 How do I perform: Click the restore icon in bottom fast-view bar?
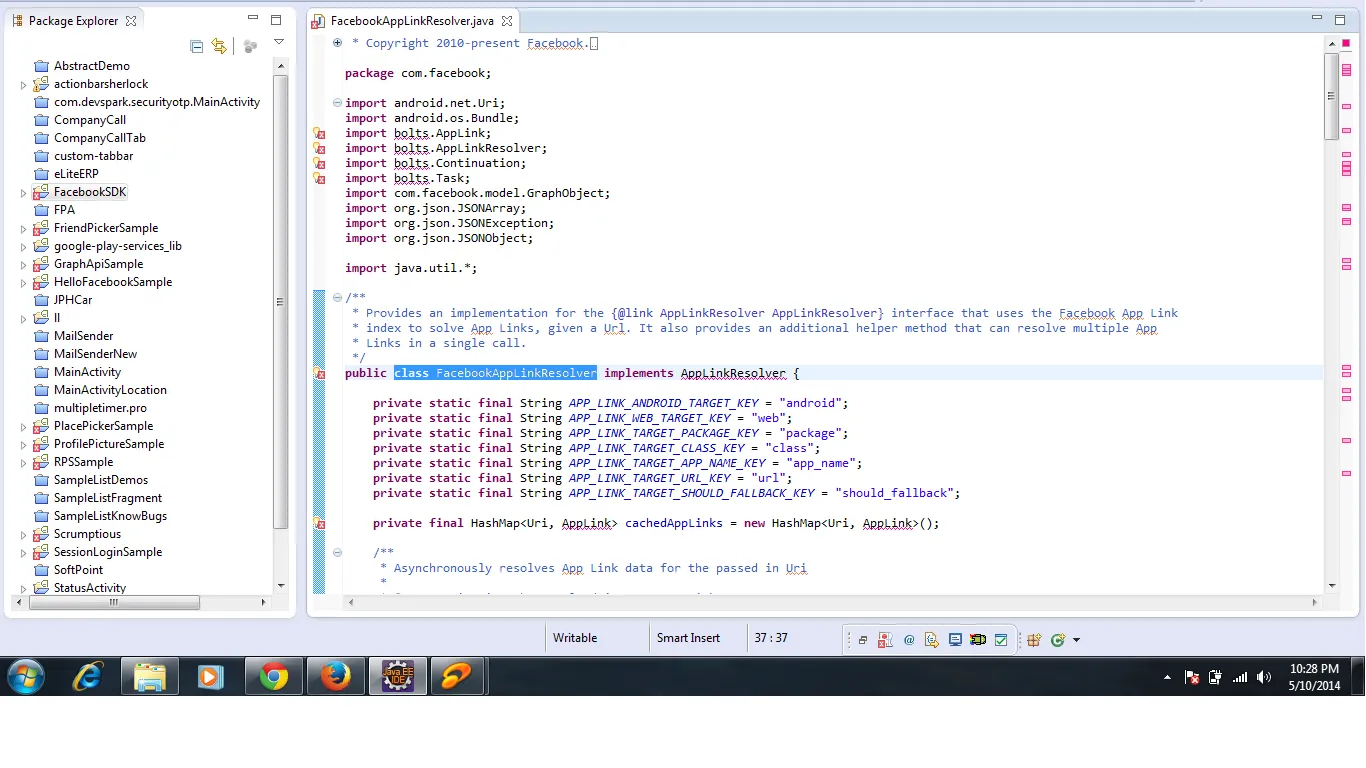click(863, 640)
